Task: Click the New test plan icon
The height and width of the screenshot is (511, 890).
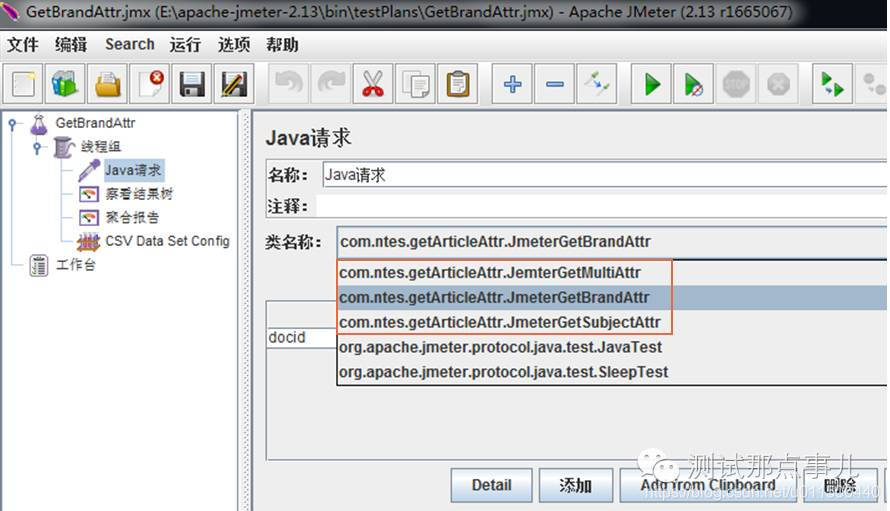Action: [24, 84]
